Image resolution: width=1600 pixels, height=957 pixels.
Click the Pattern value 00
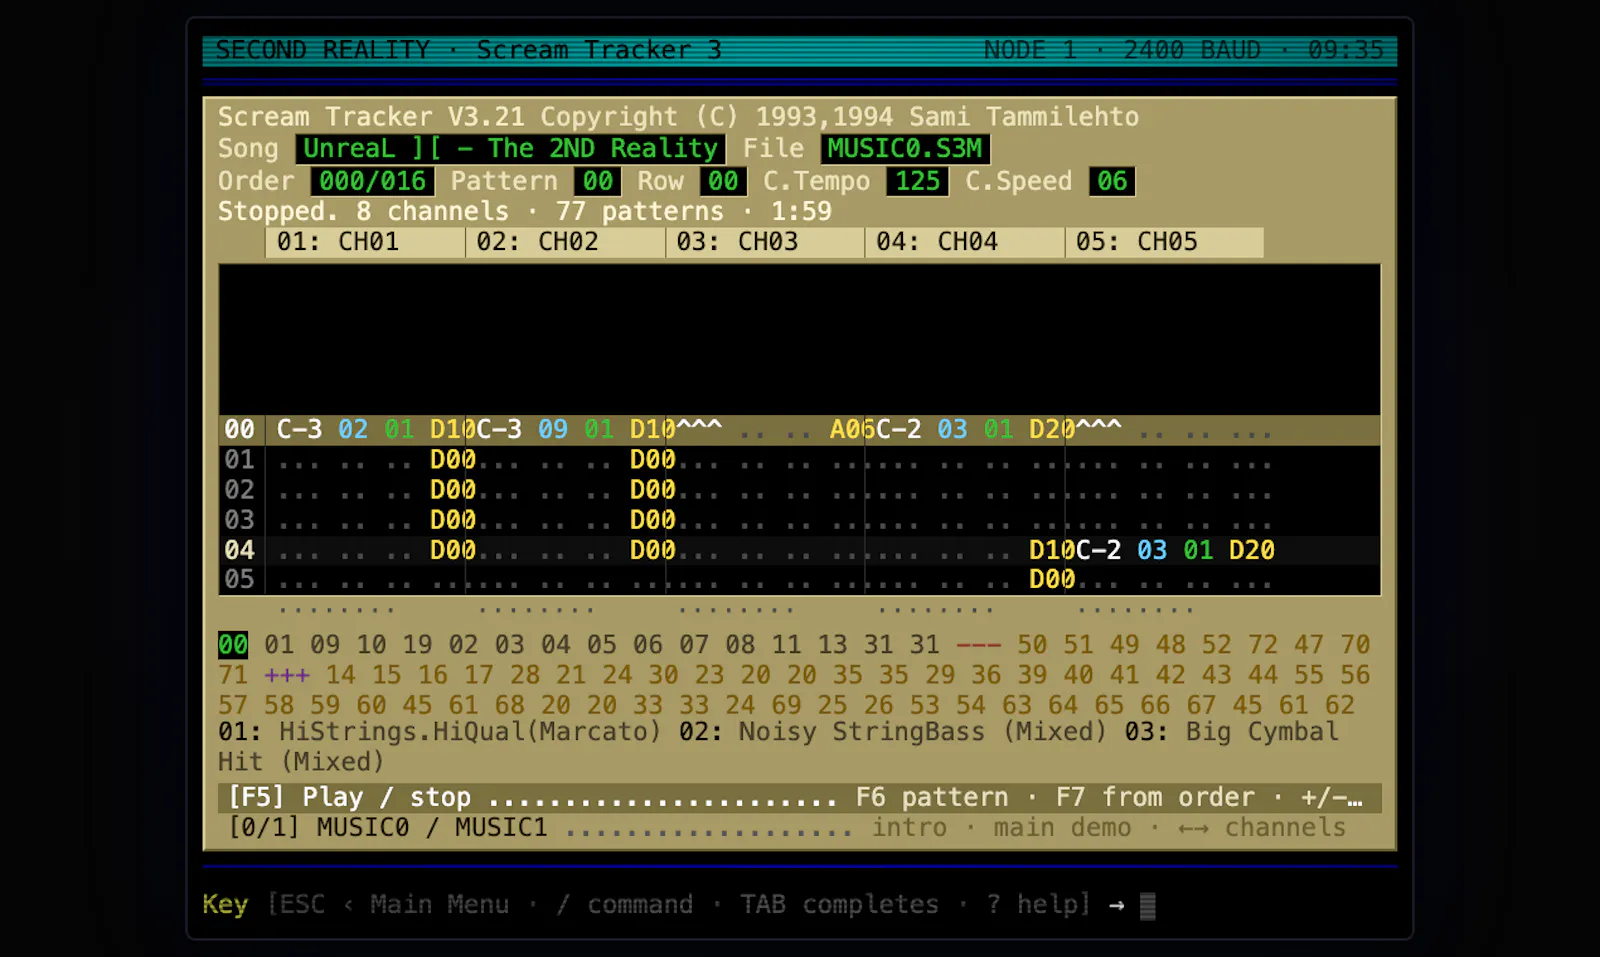point(598,181)
